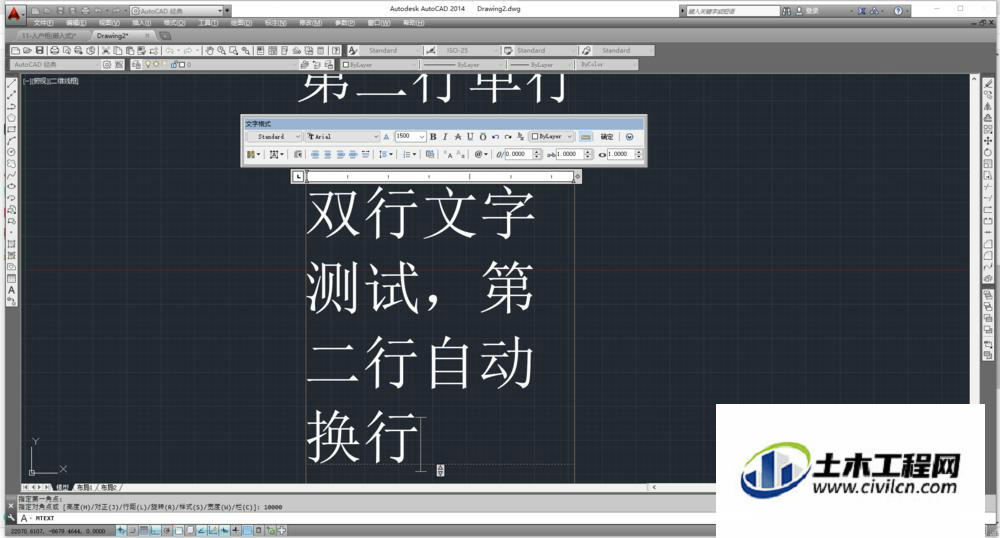Screen dimensions: 1000x538
Task: Open the 视图 menu
Action: (109, 23)
